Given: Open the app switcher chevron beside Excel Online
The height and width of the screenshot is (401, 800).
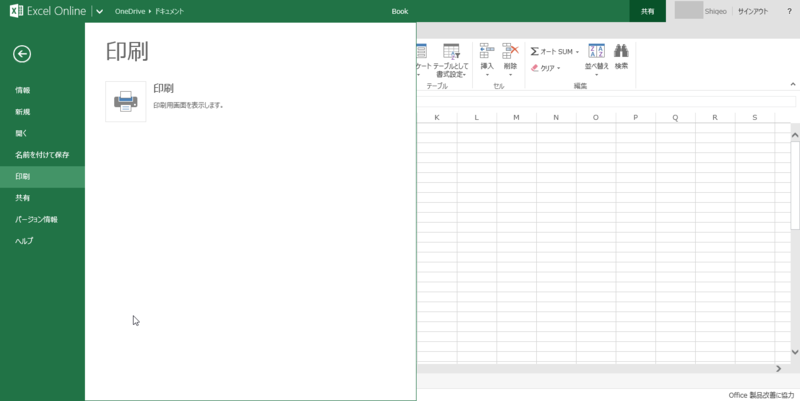Looking at the screenshot, I should tap(99, 11).
